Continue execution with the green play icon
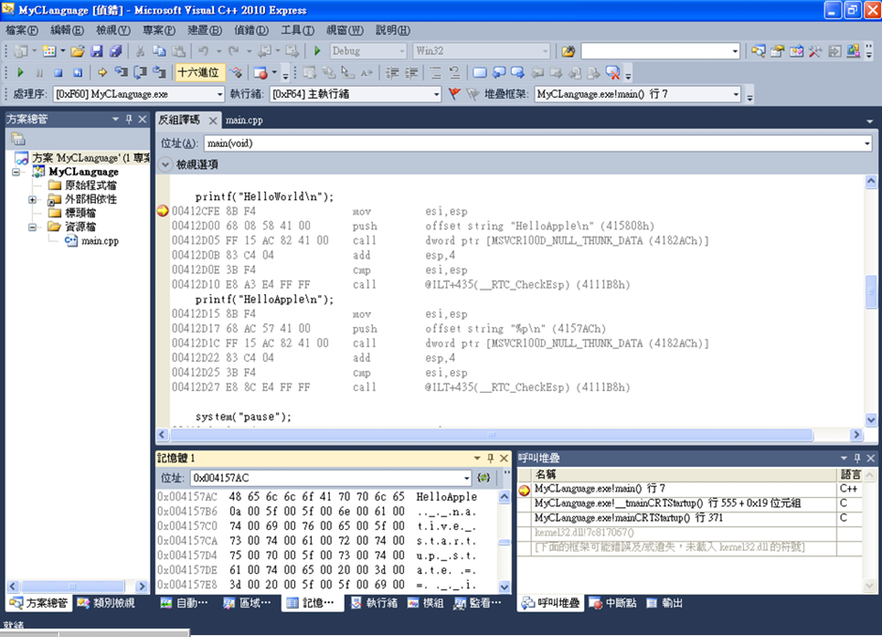The height and width of the screenshot is (637, 882). 20,73
